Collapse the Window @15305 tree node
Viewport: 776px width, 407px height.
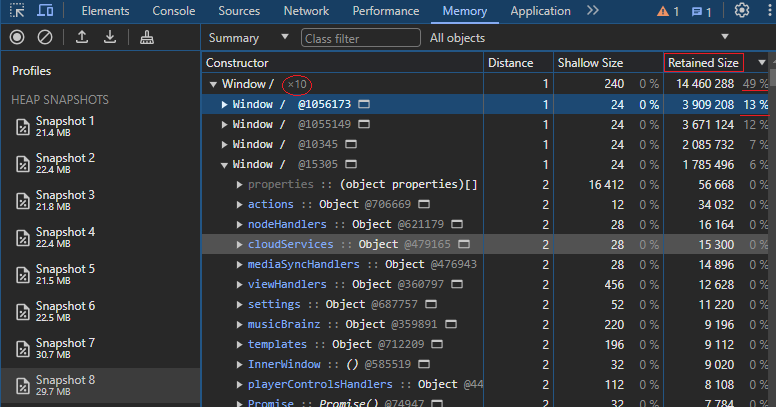tap(225, 164)
